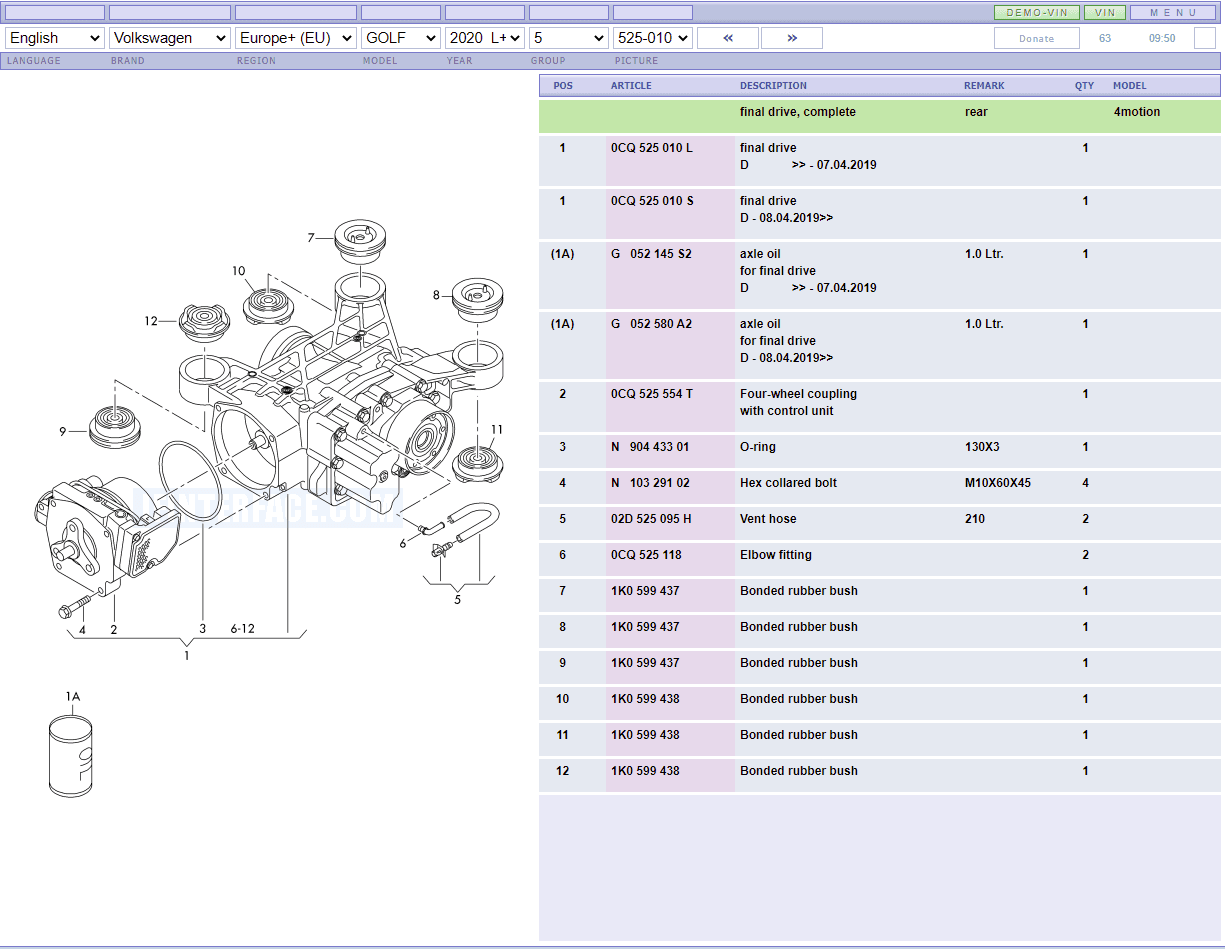Viewport: 1225px width, 949px height.
Task: Click callout 6-12 label in diagram
Action: (x=242, y=629)
